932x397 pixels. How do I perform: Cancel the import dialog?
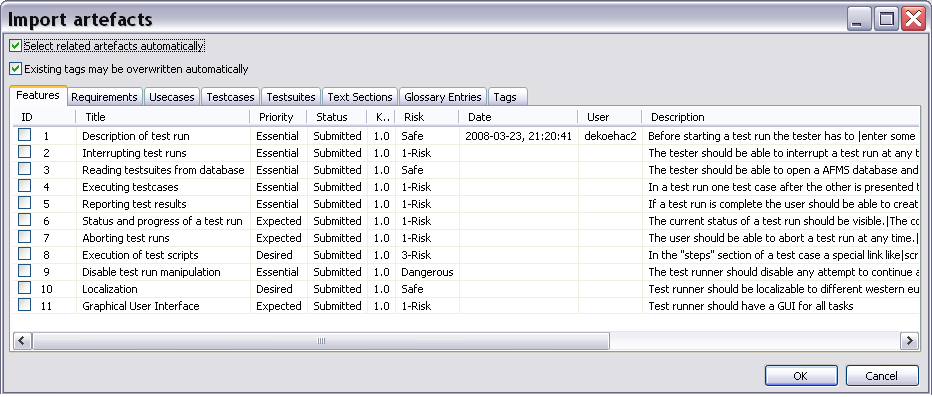(x=881, y=376)
